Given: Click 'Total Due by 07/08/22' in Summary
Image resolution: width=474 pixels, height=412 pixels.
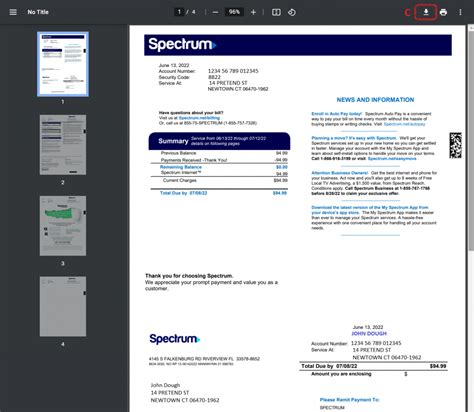Looking at the screenshot, I should point(184,193).
